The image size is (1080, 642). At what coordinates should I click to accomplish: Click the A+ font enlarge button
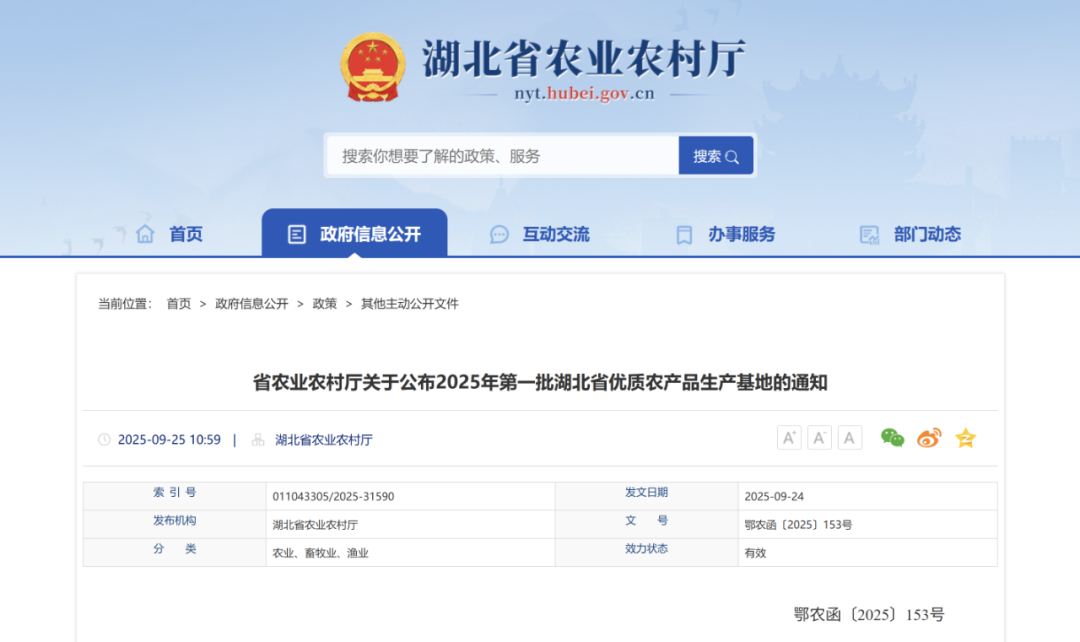789,437
